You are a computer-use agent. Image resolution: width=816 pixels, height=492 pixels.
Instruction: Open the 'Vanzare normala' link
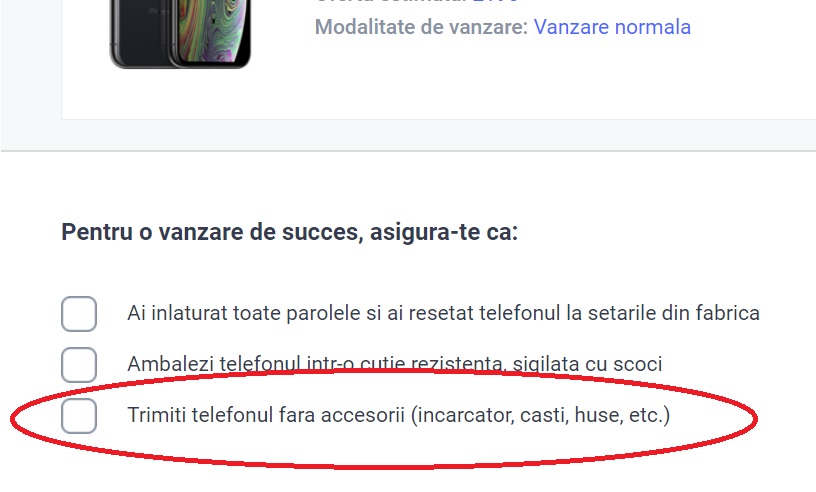[612, 27]
